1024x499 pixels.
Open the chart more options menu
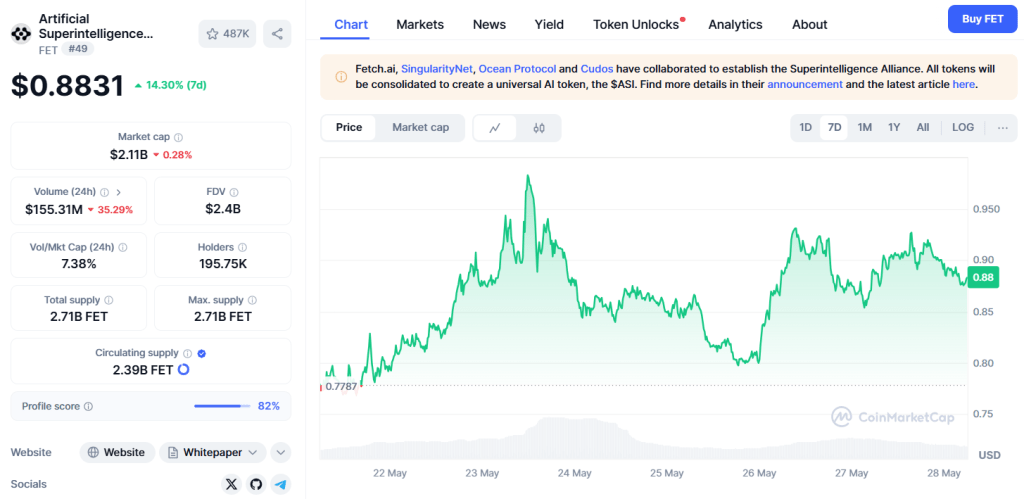pos(1002,128)
